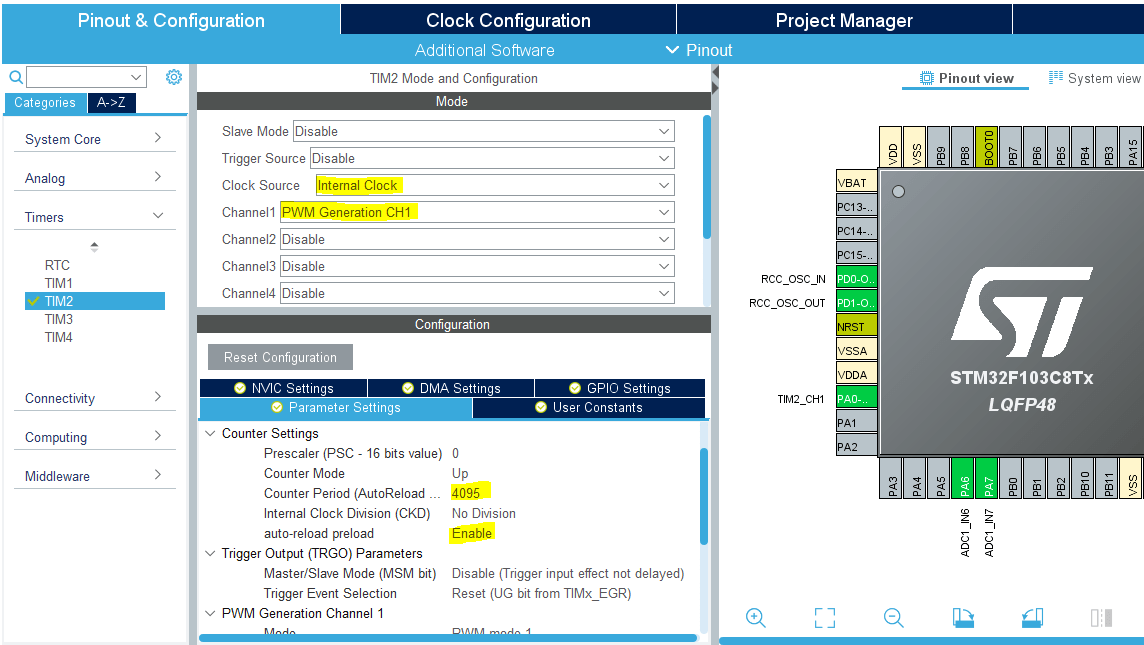This screenshot has height=645, width=1144.
Task: Expand the System Core category
Action: pos(95,139)
